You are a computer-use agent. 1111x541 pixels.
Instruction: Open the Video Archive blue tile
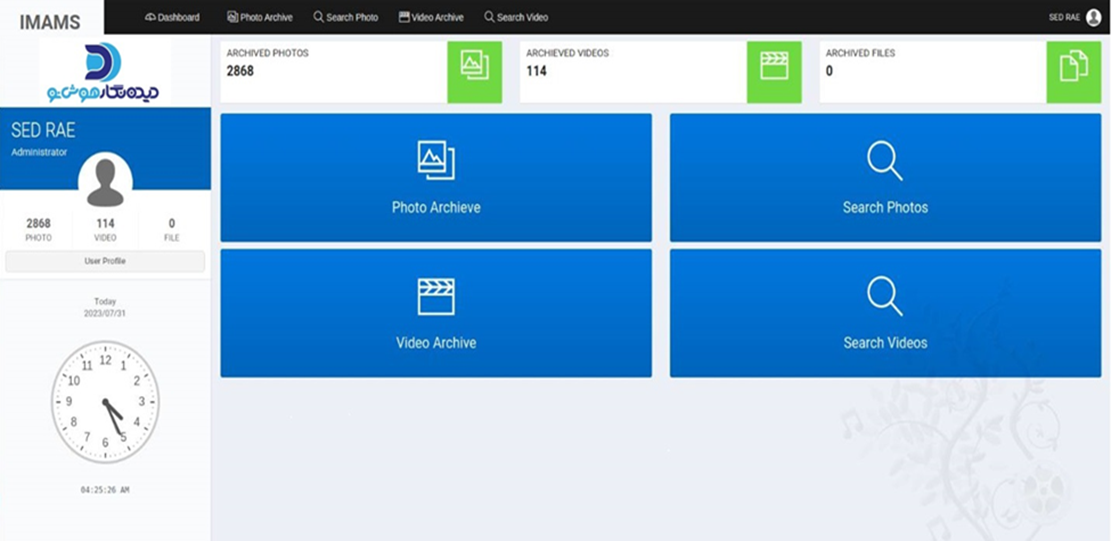pyautogui.click(x=436, y=313)
